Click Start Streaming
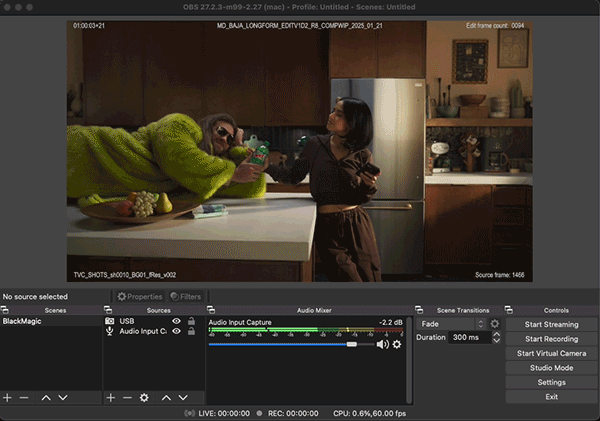The image size is (600, 421). click(551, 325)
